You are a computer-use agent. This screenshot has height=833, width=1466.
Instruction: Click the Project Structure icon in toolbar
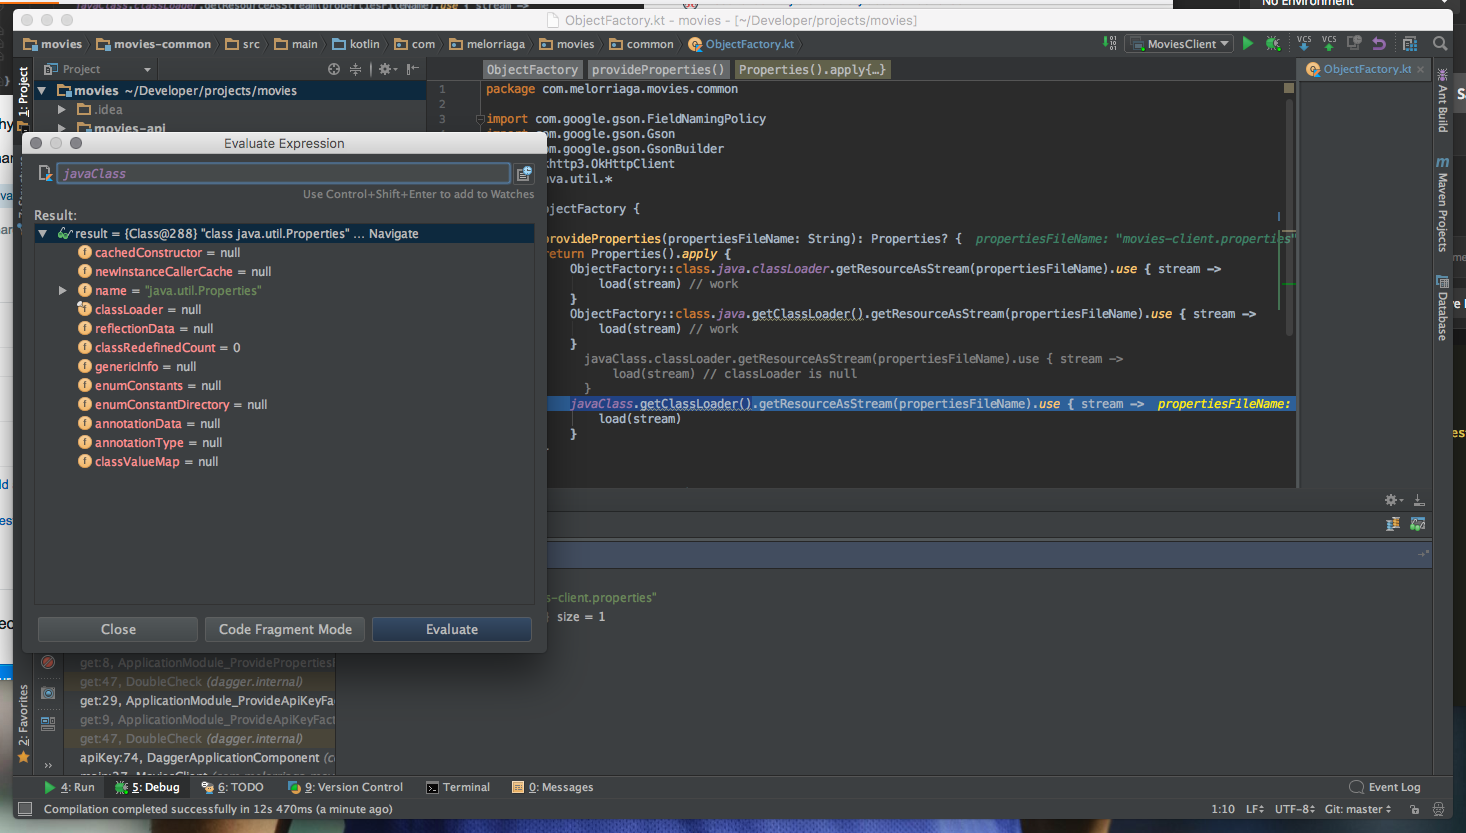coord(1410,43)
